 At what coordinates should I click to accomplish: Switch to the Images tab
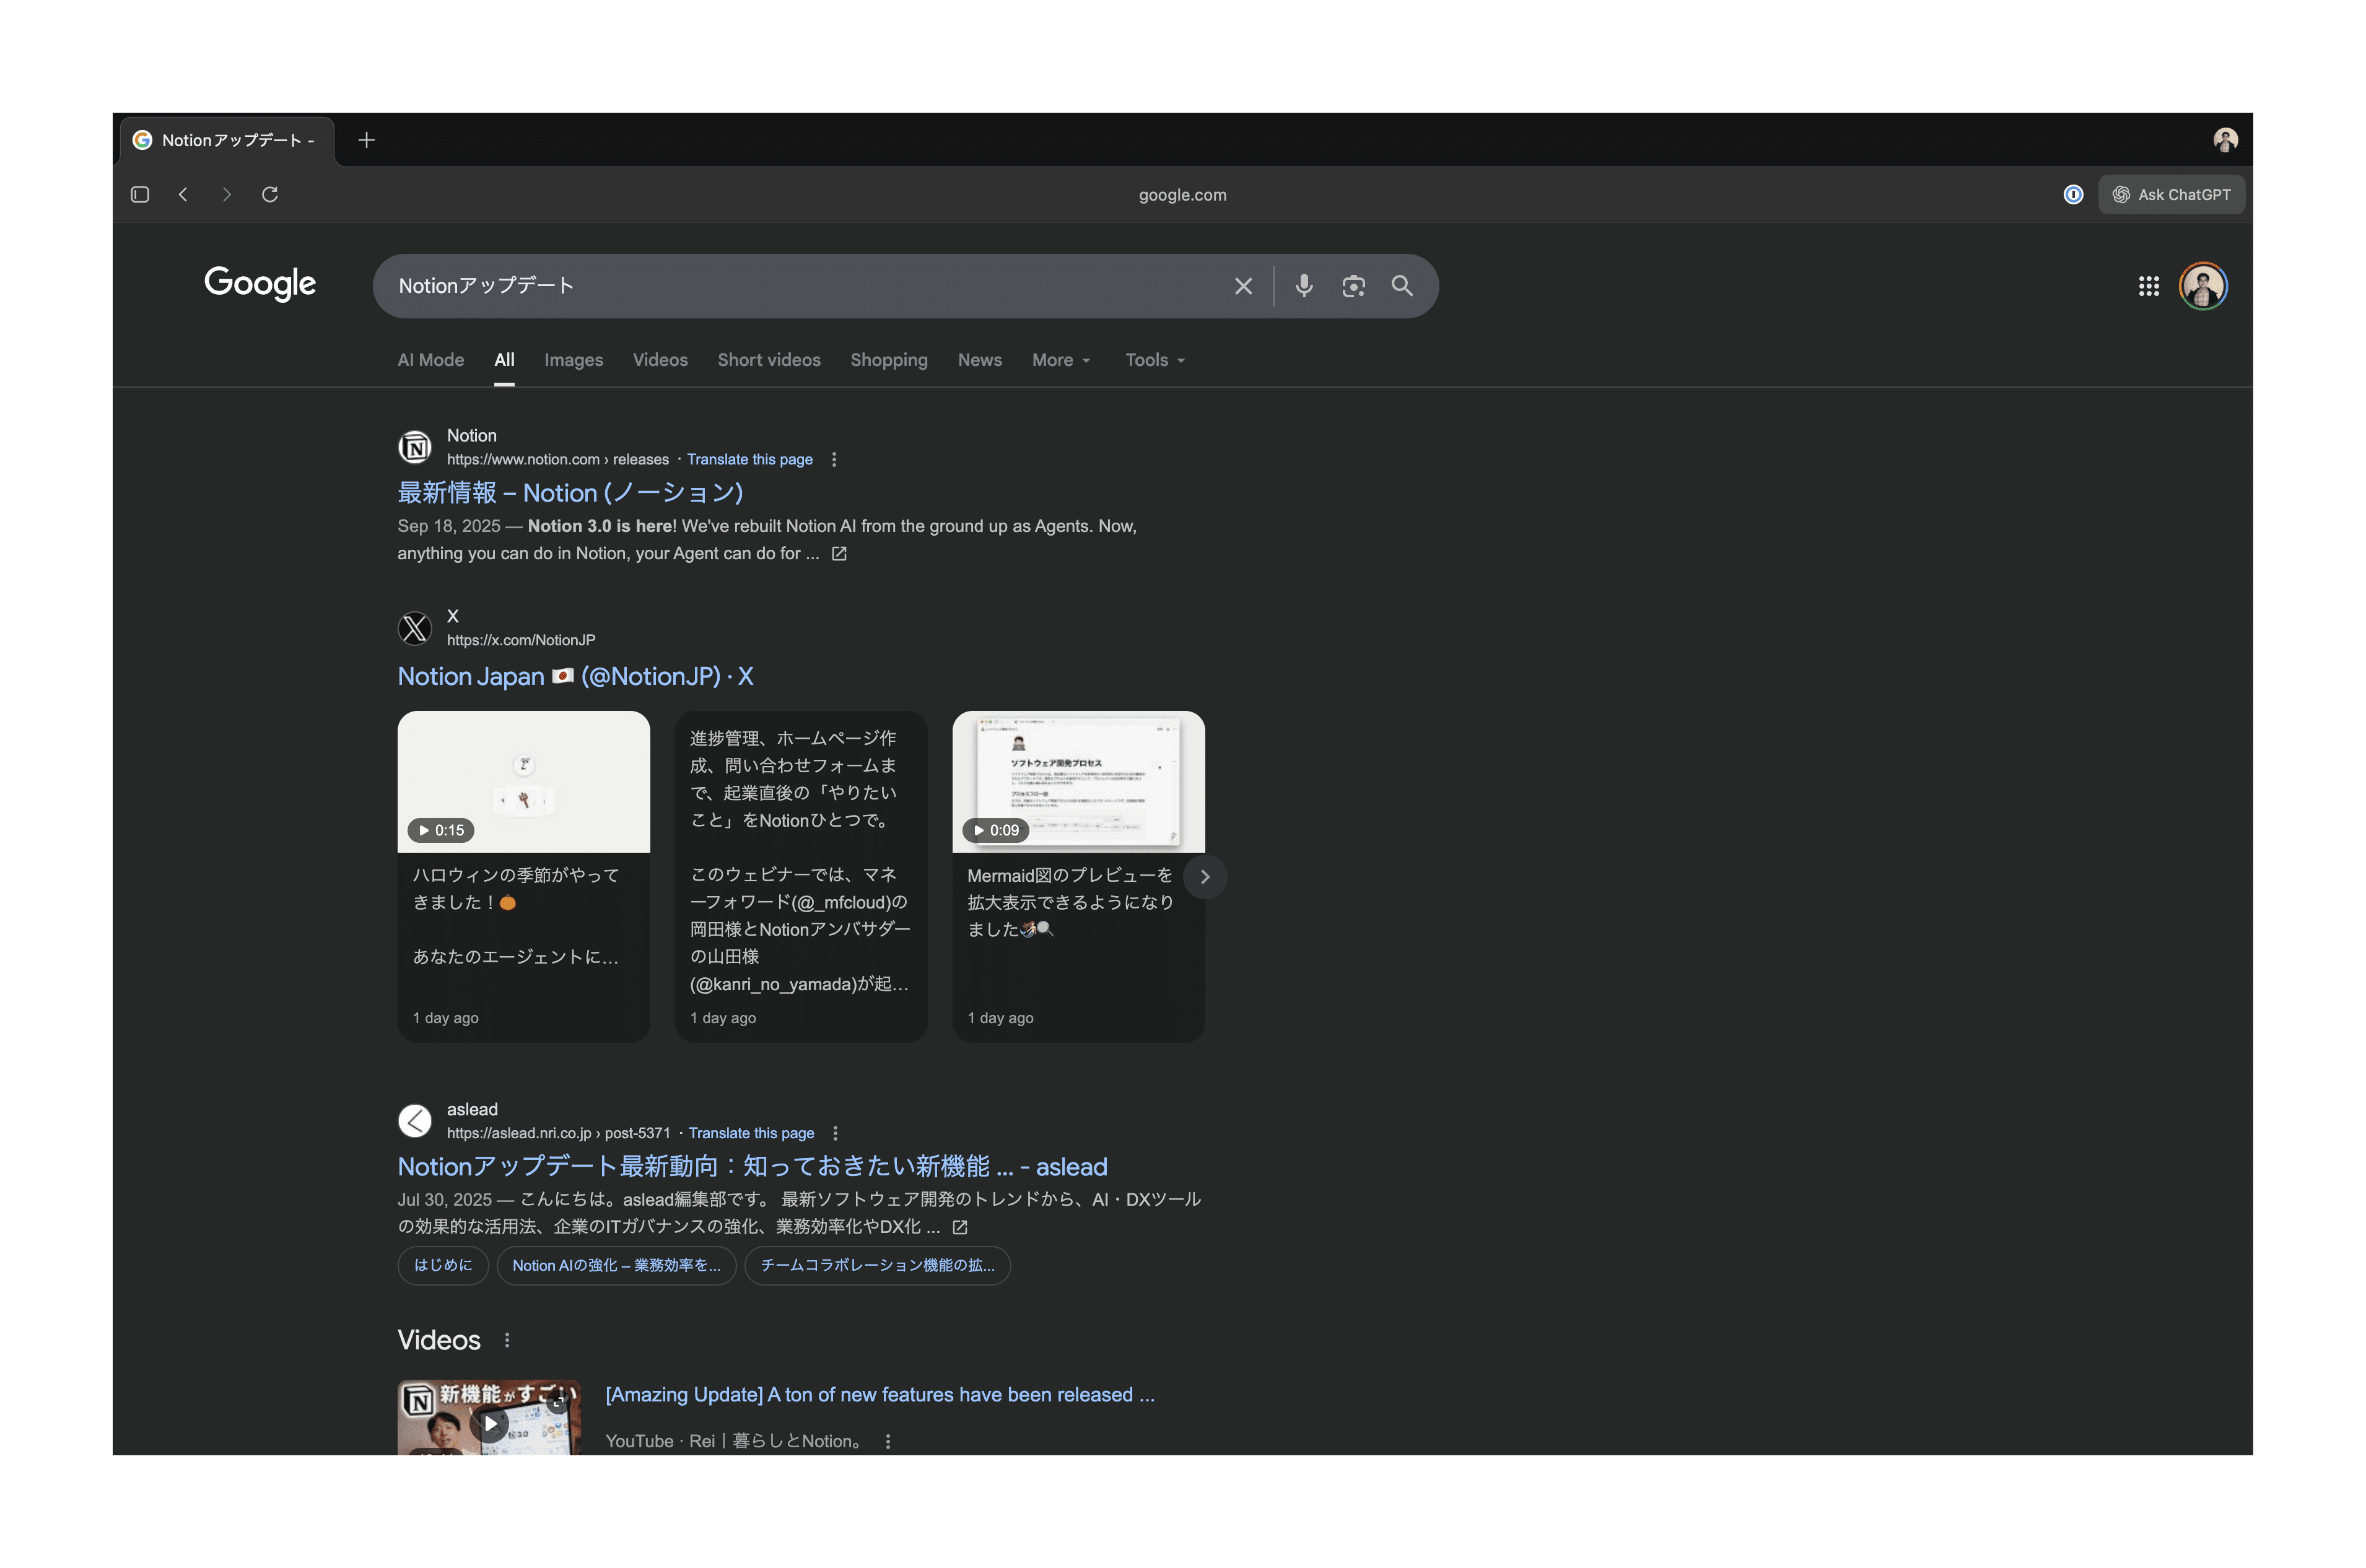coord(573,360)
